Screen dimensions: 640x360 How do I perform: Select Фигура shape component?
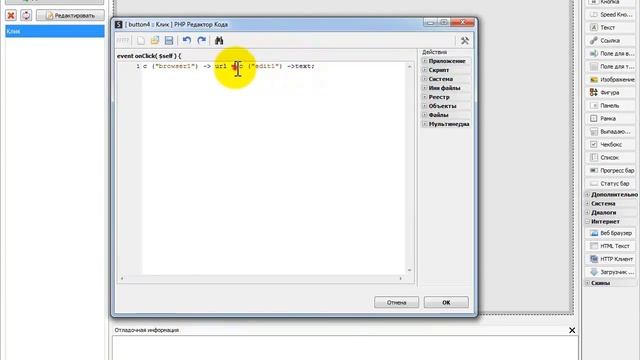tap(610, 93)
